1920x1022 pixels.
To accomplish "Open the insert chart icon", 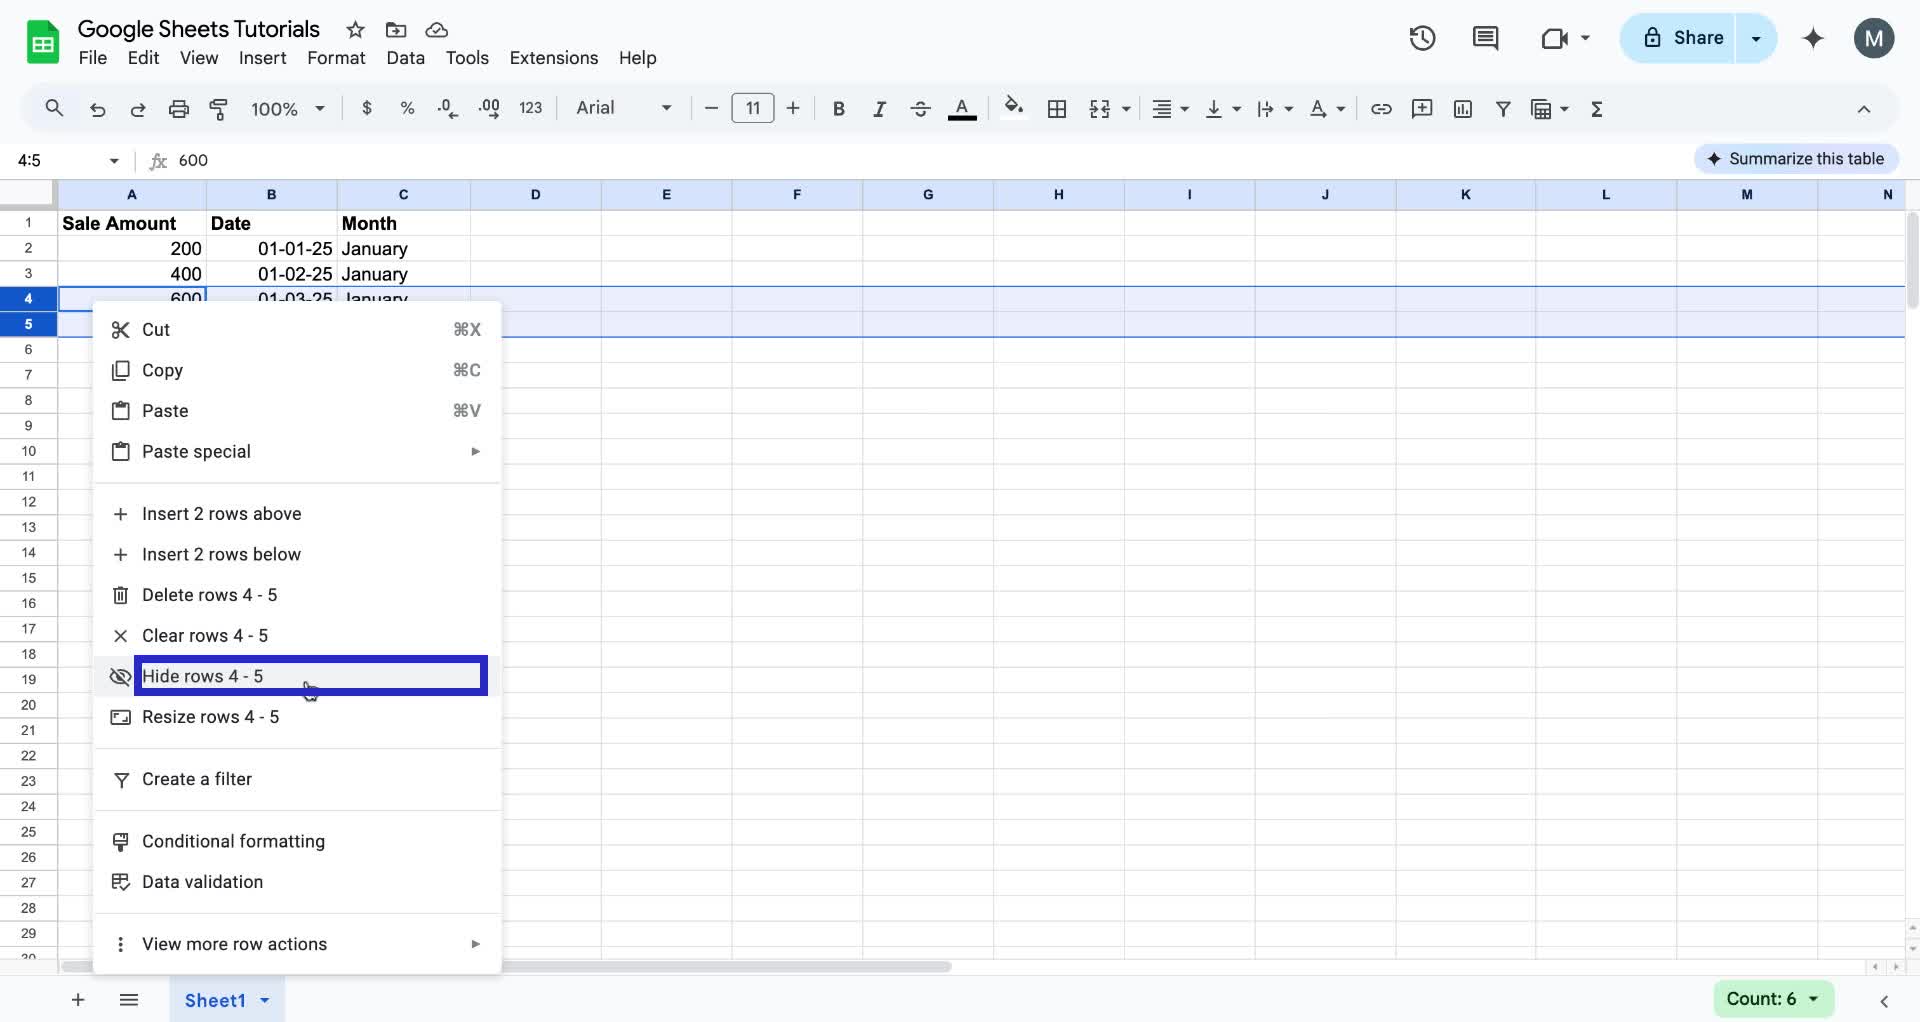I will coord(1463,108).
